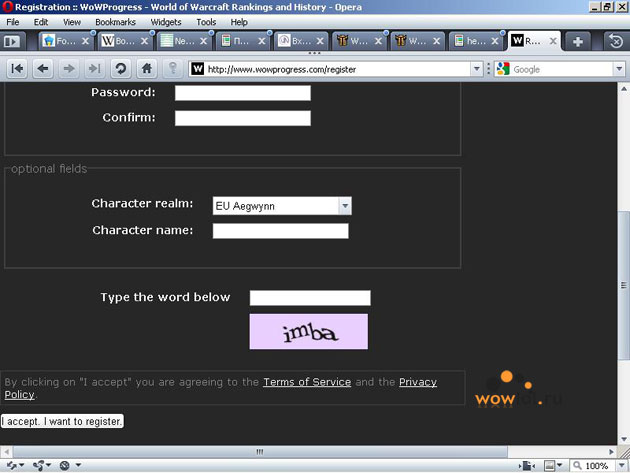Click 'I accept. I want to register.' button
This screenshot has height=473, width=630.
pos(62,421)
